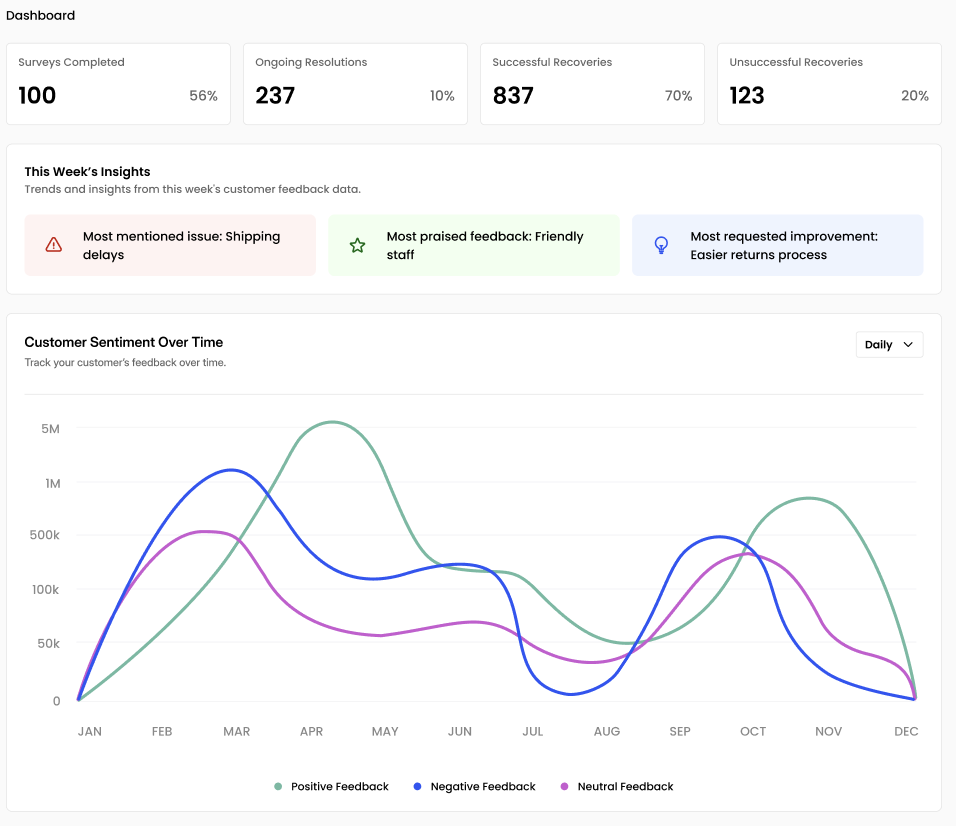Select the star icon beside praised feedback
The height and width of the screenshot is (826, 956).
tap(357, 244)
